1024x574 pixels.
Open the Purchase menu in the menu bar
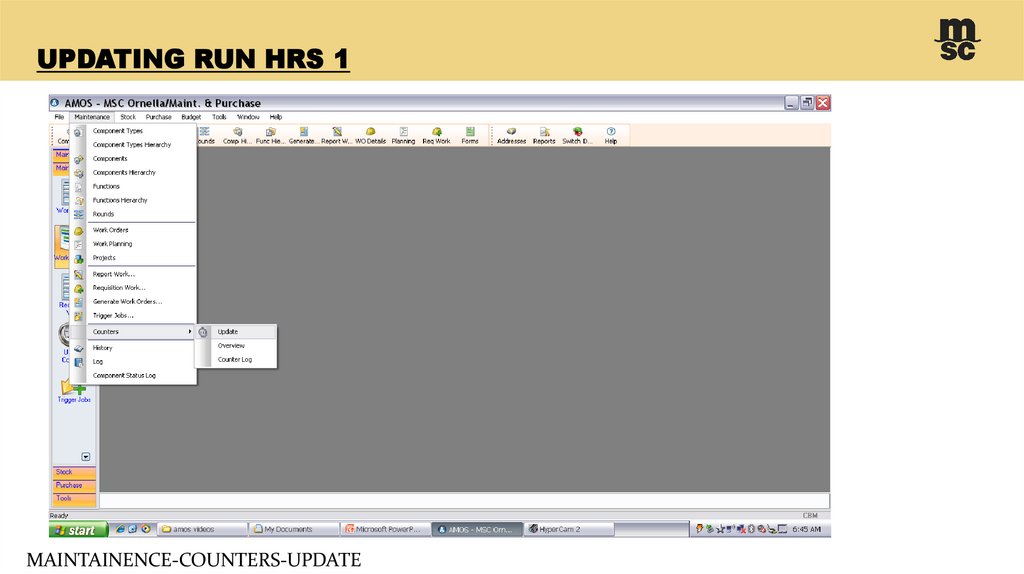[158, 117]
